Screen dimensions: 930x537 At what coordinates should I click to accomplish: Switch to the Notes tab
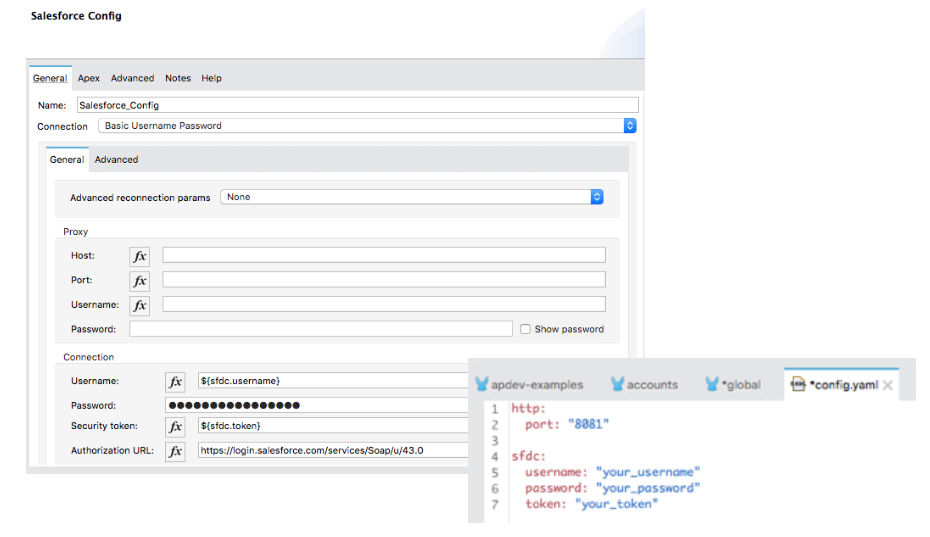click(178, 78)
